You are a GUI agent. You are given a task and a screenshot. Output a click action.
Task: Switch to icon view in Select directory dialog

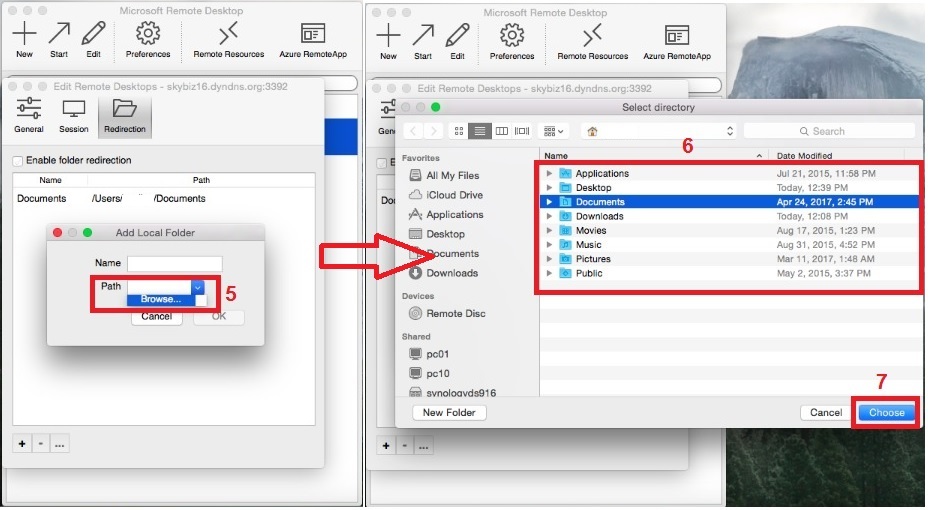[x=459, y=131]
